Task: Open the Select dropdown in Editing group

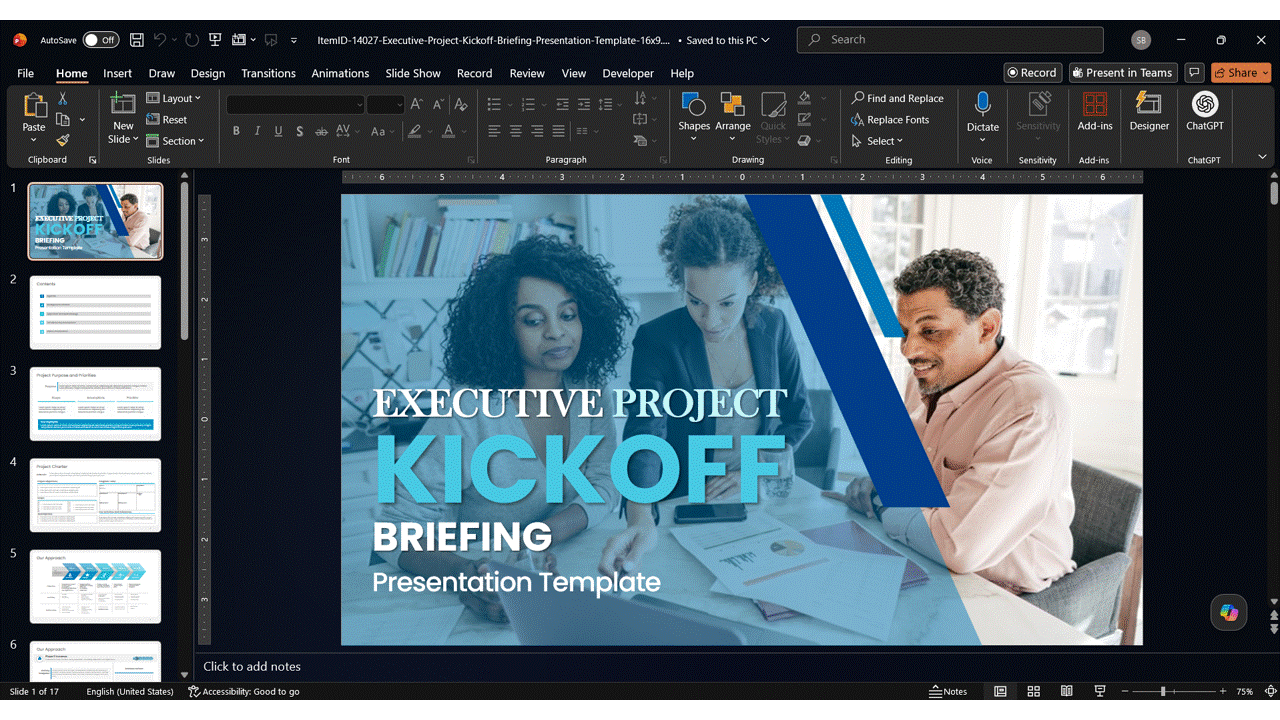Action: pos(877,141)
